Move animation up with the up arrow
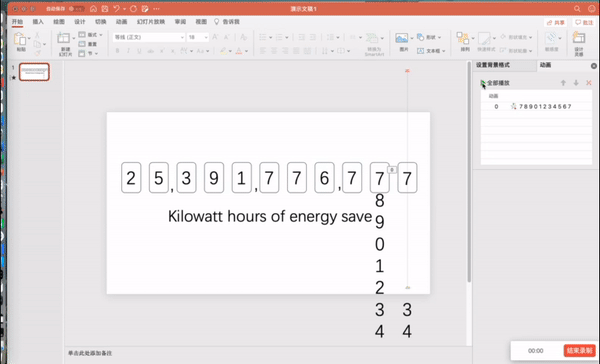 pos(563,83)
